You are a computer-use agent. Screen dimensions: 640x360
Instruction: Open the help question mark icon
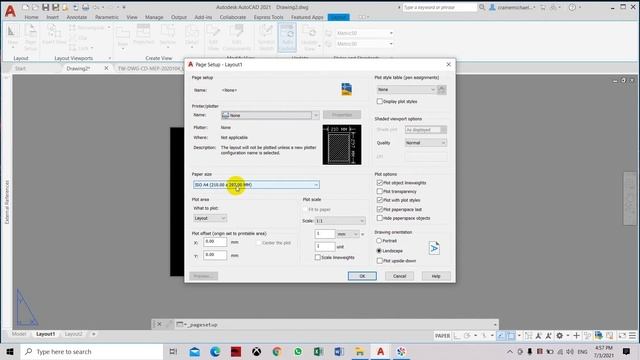pos(572,7)
